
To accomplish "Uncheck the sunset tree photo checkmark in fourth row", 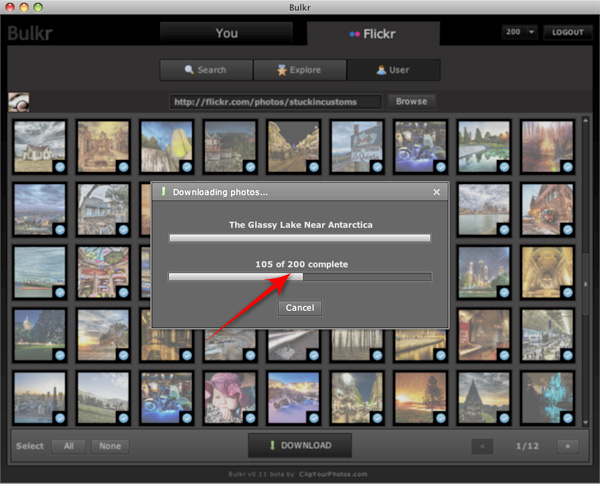I will (x=123, y=355).
